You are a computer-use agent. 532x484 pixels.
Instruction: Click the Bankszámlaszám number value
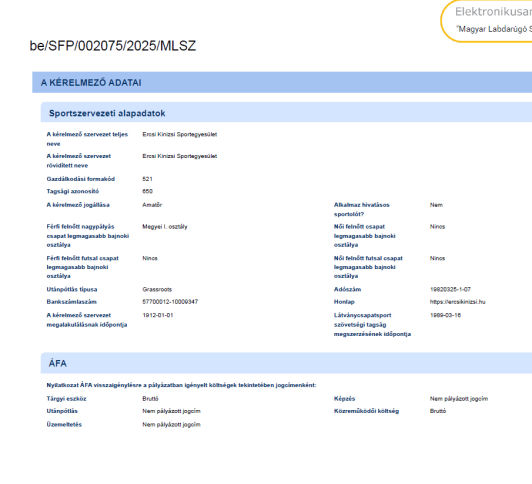(x=170, y=302)
